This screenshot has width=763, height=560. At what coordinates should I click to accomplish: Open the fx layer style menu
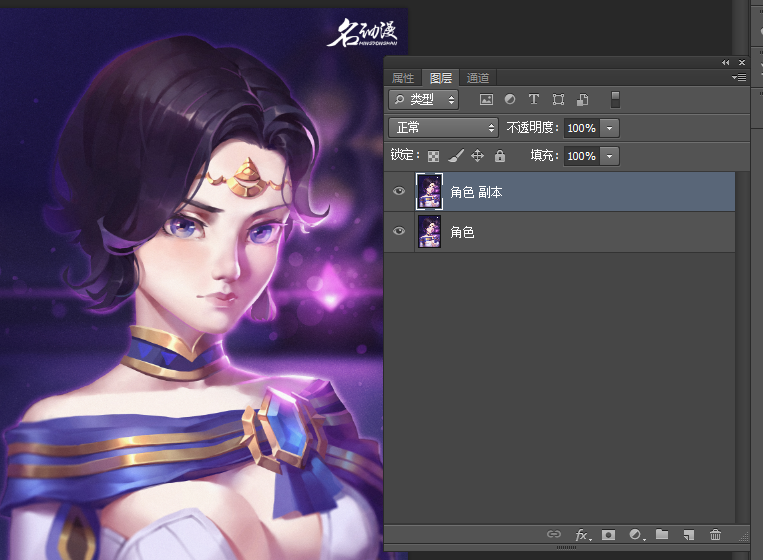pyautogui.click(x=583, y=535)
